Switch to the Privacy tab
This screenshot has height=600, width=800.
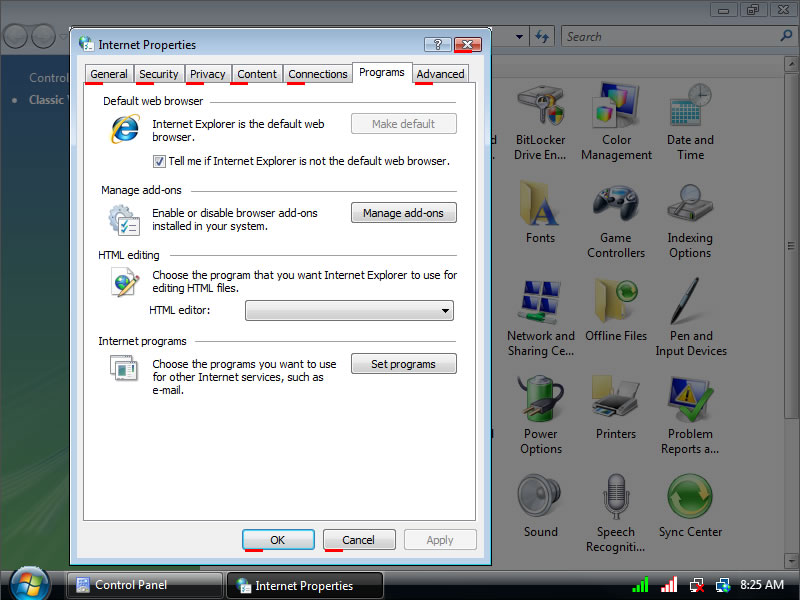207,74
